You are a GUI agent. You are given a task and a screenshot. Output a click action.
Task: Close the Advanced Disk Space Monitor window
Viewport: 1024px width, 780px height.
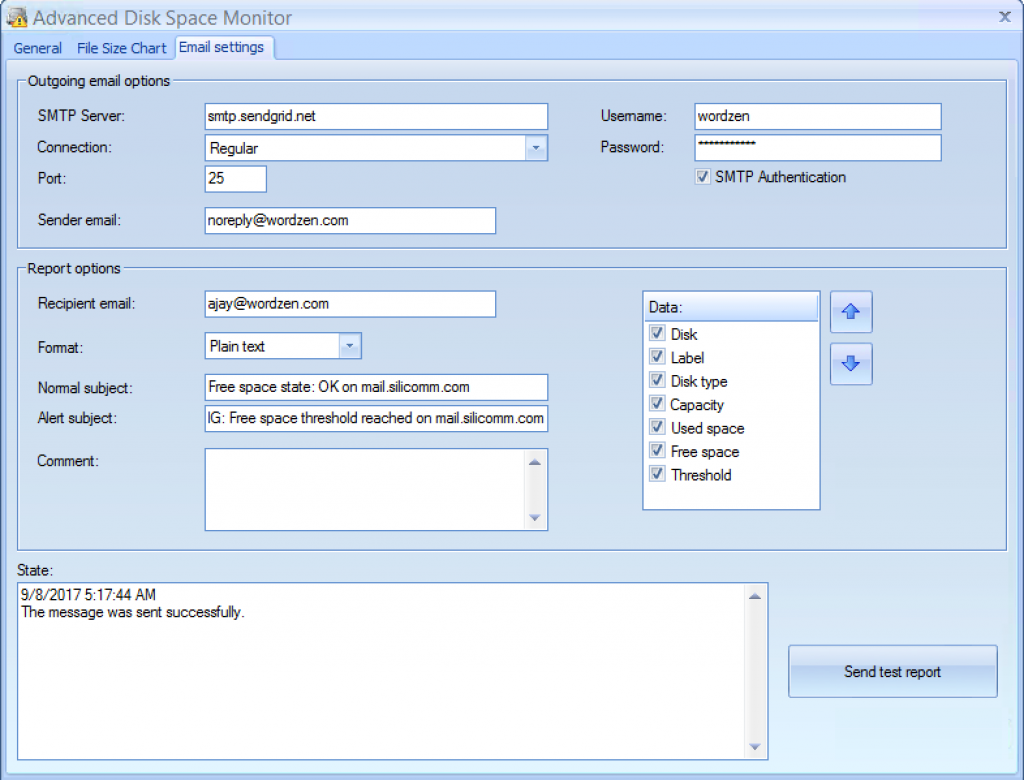1004,15
